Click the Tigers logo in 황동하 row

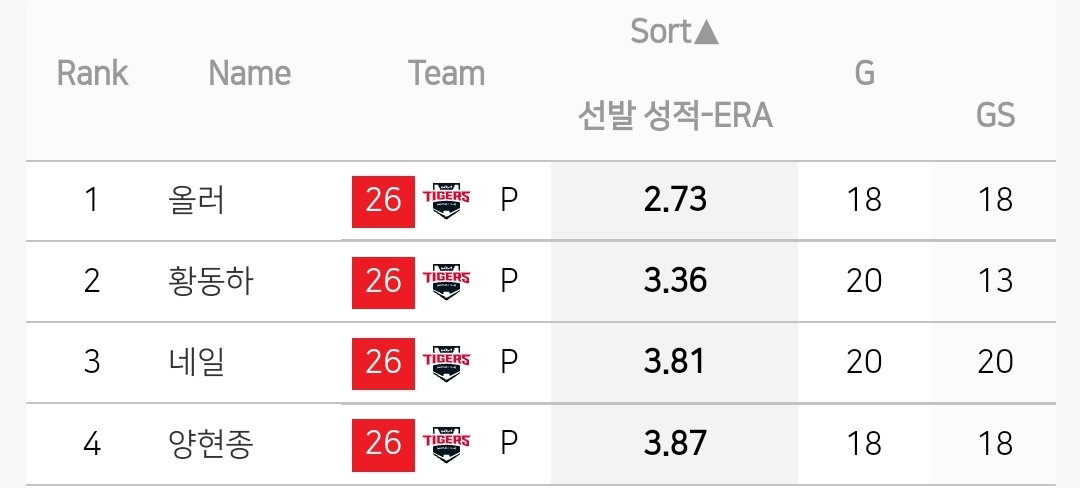pos(446,282)
